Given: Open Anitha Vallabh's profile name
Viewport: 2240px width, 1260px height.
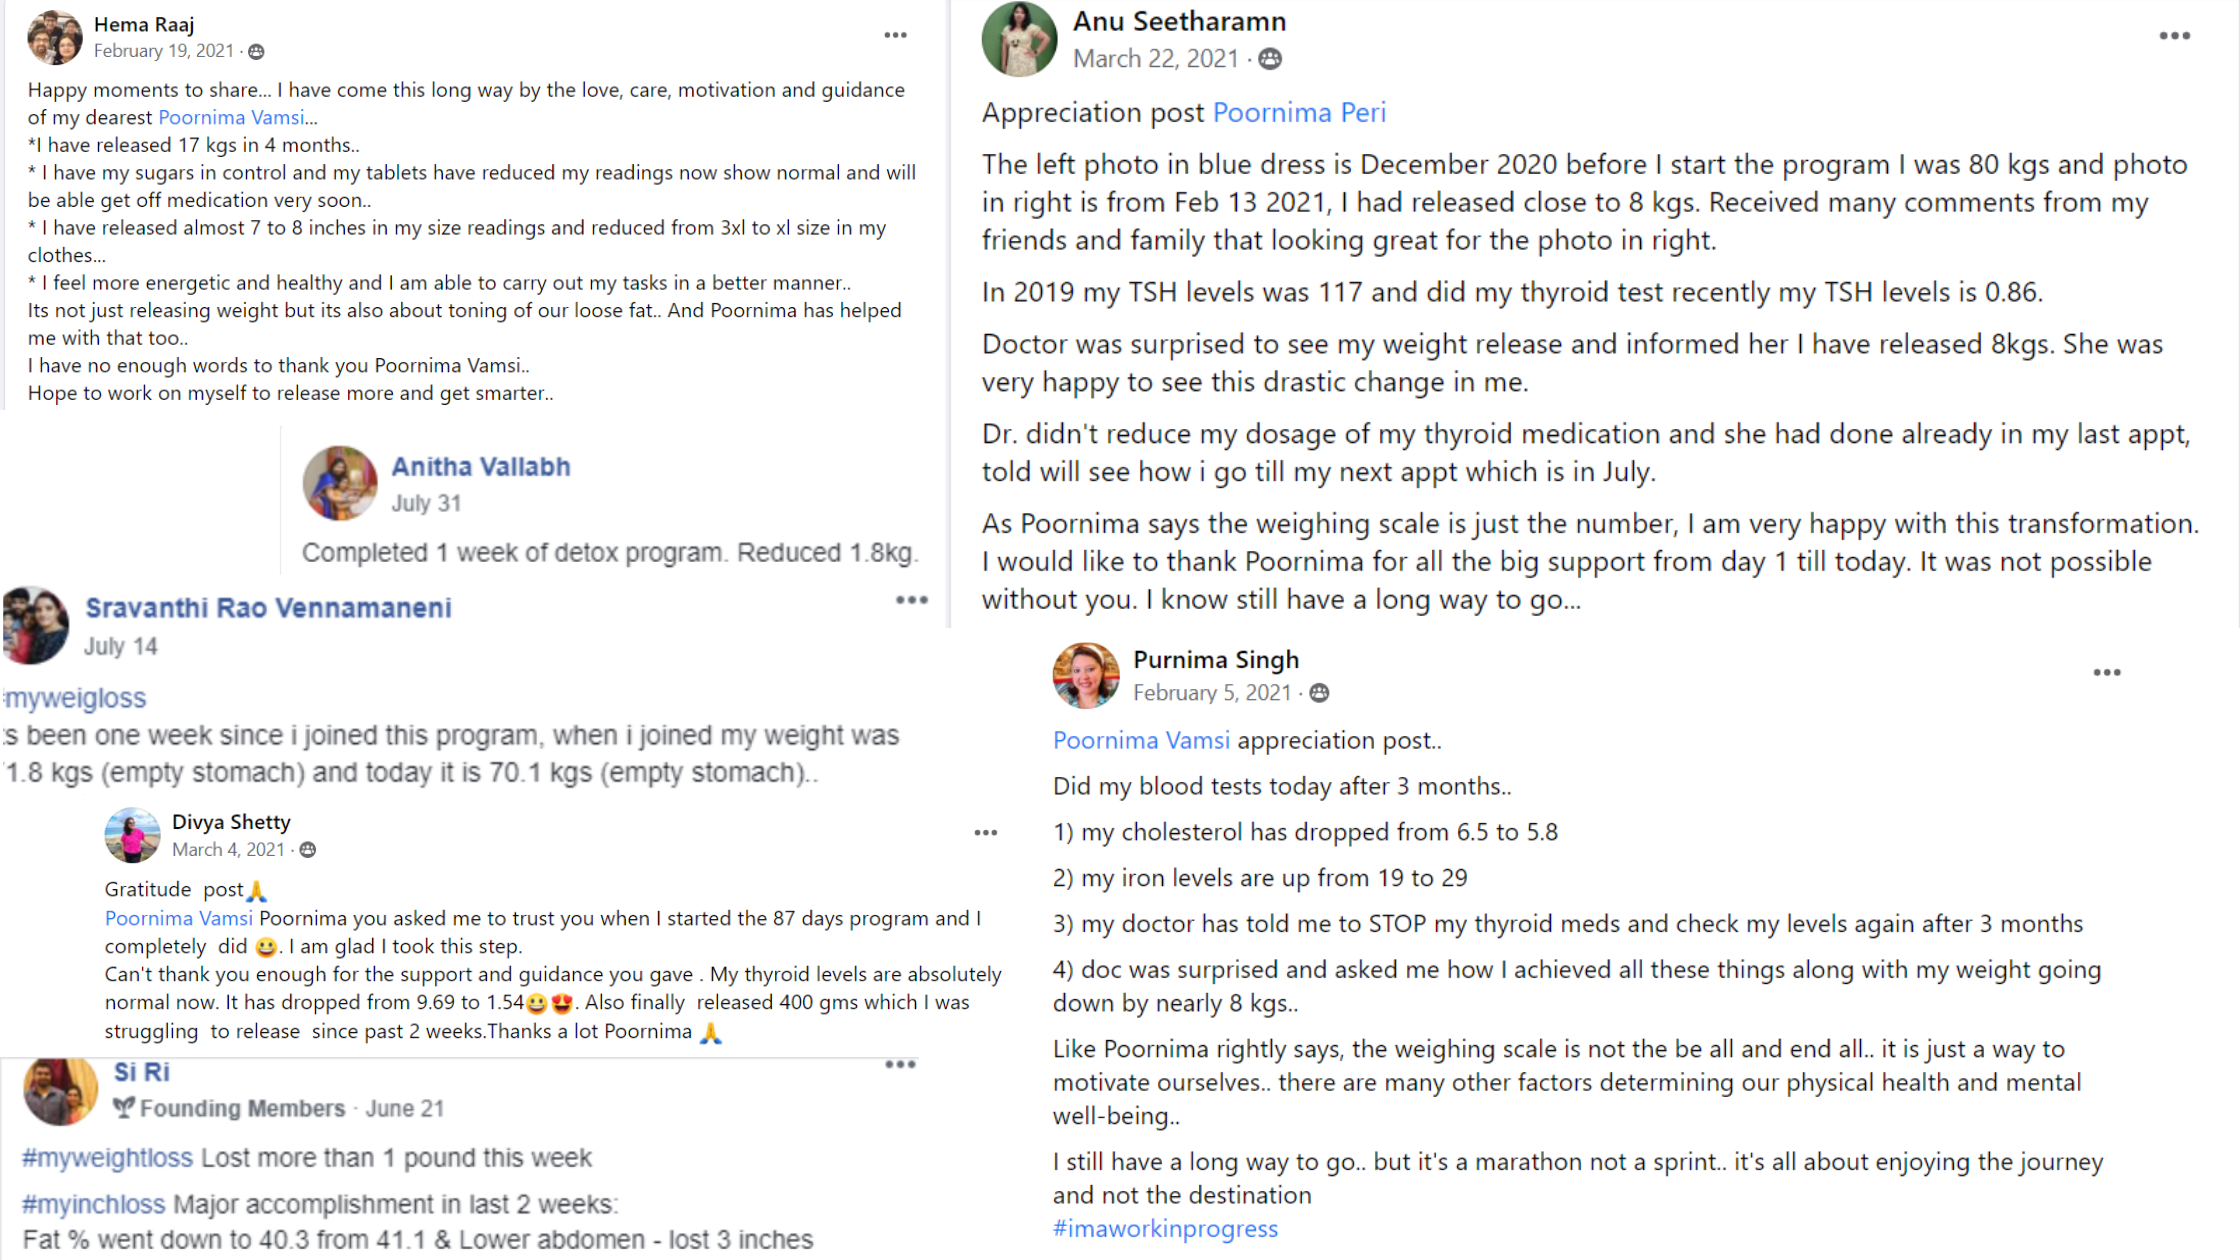Looking at the screenshot, I should click(x=480, y=467).
